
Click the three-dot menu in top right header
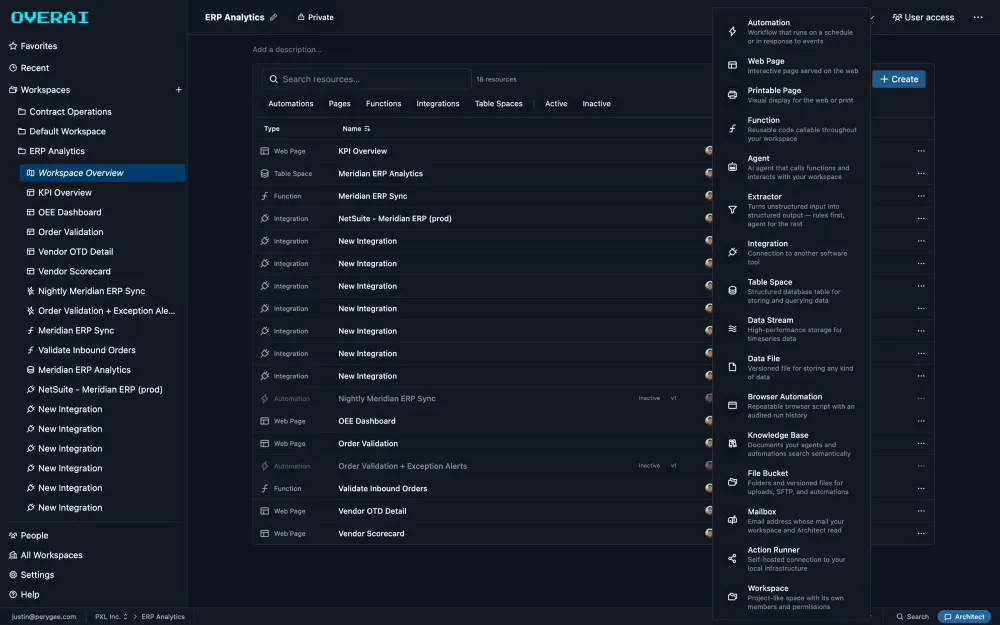pyautogui.click(x=978, y=17)
